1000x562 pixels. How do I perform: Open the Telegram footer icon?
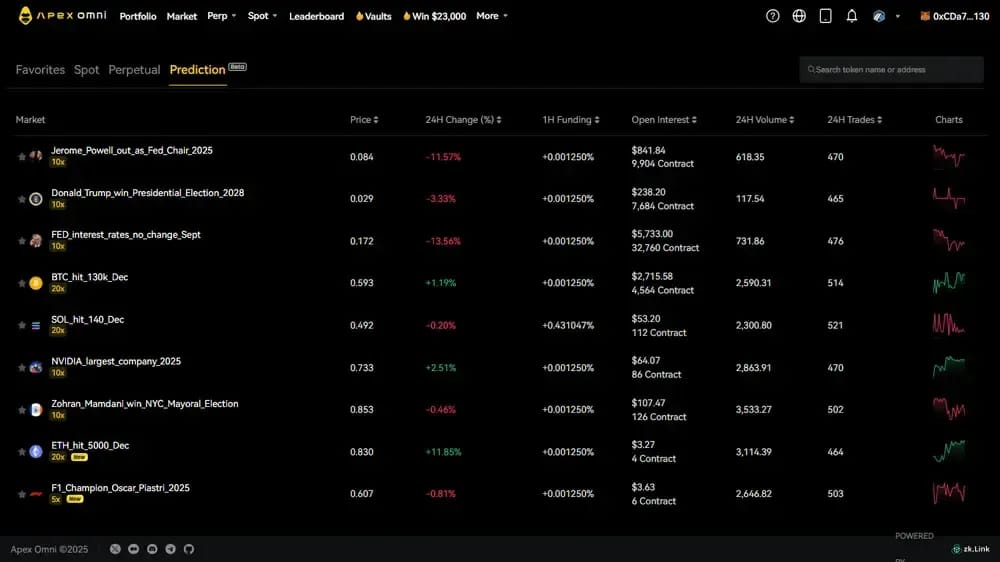click(170, 549)
